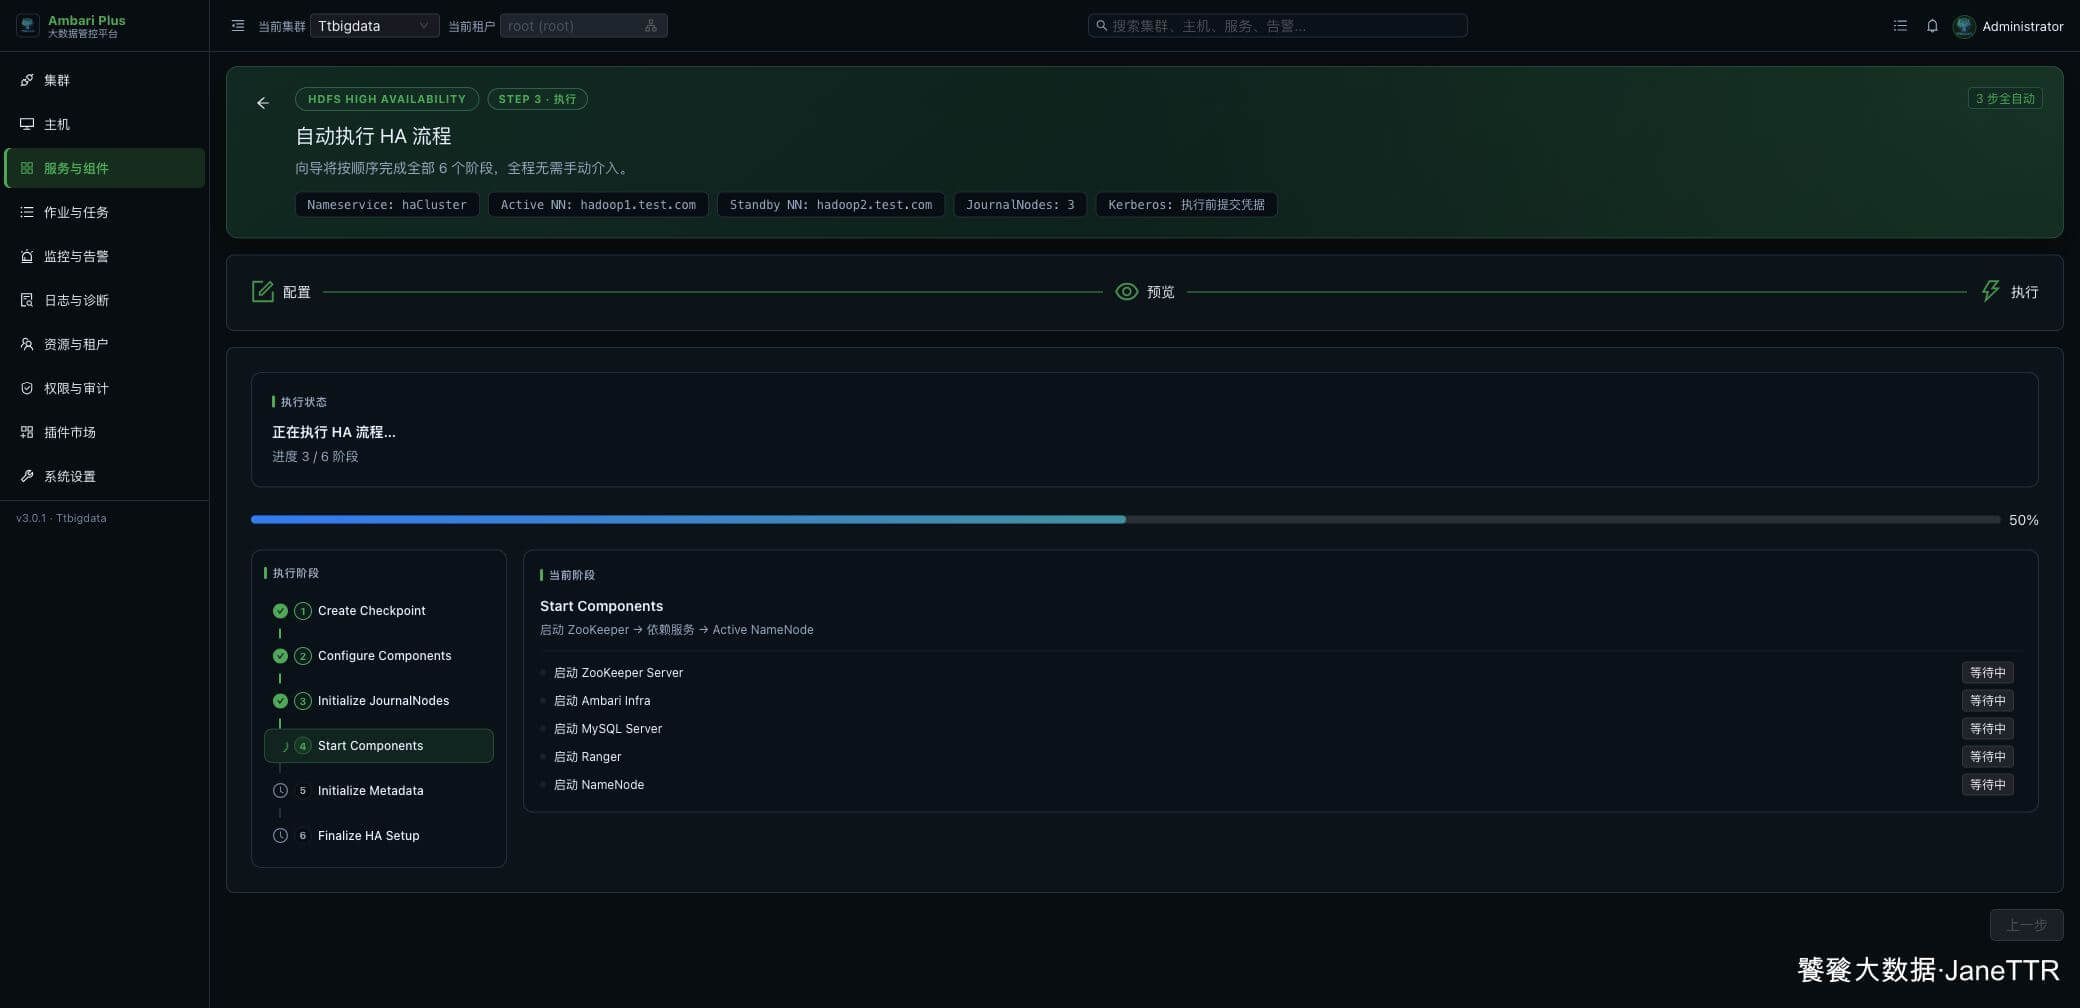Viewport: 2080px width, 1008px height.
Task: Click the 上一步 button
Action: (2026, 925)
